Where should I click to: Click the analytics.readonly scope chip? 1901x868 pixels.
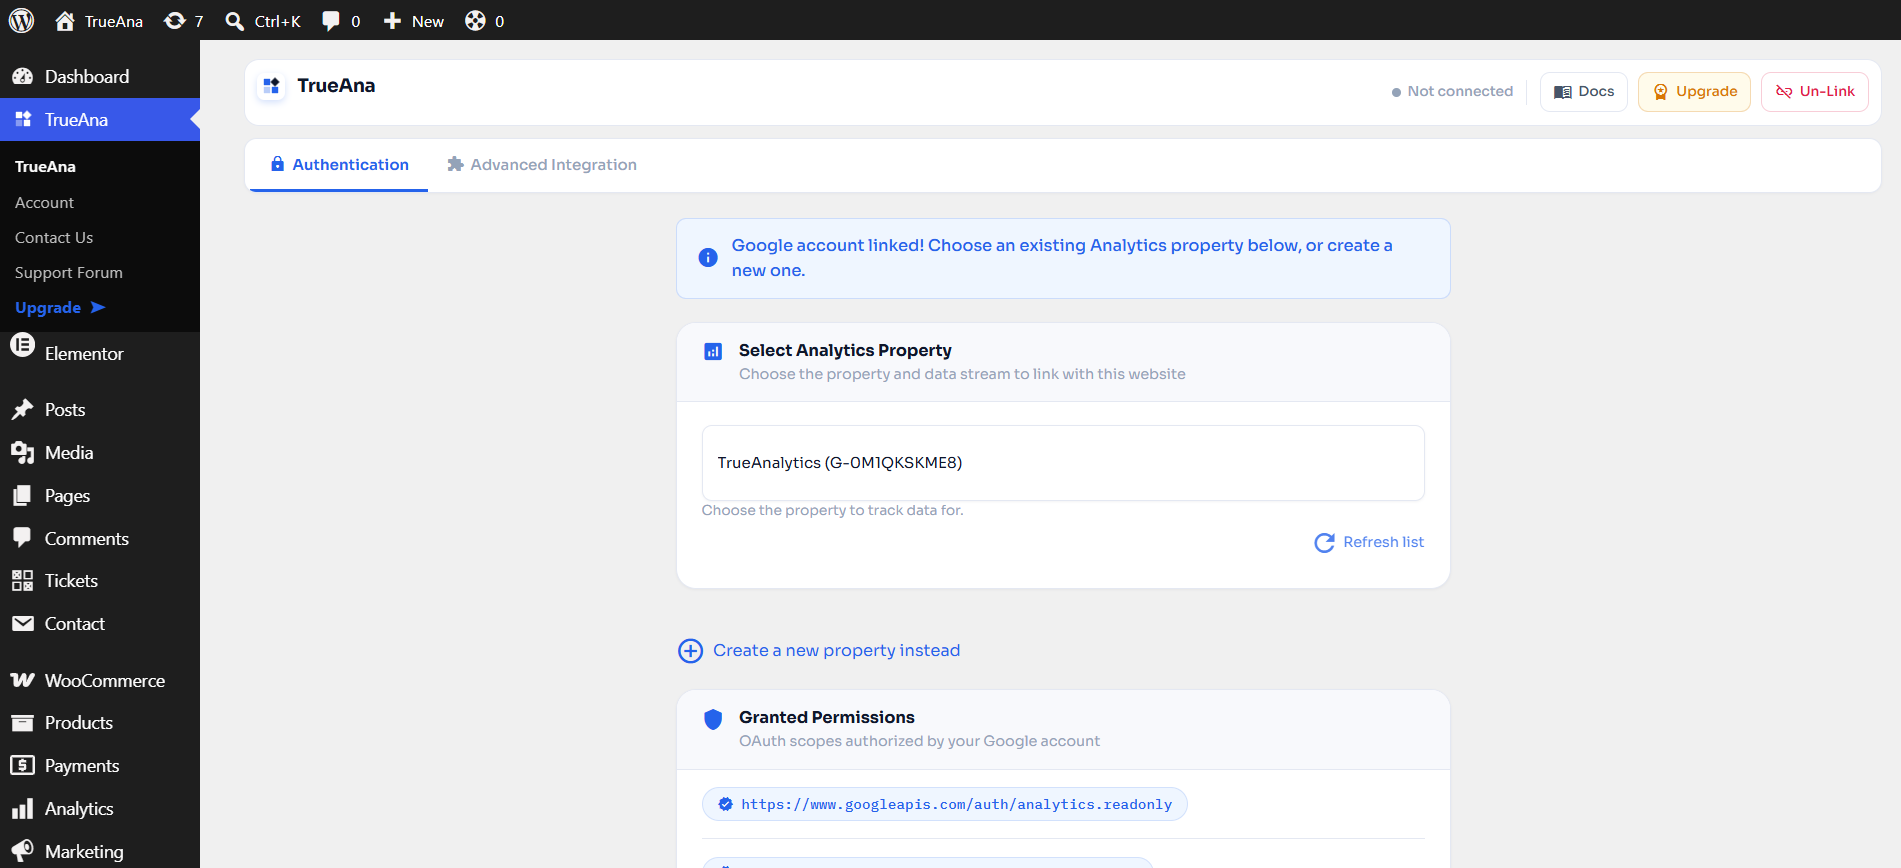[945, 805]
